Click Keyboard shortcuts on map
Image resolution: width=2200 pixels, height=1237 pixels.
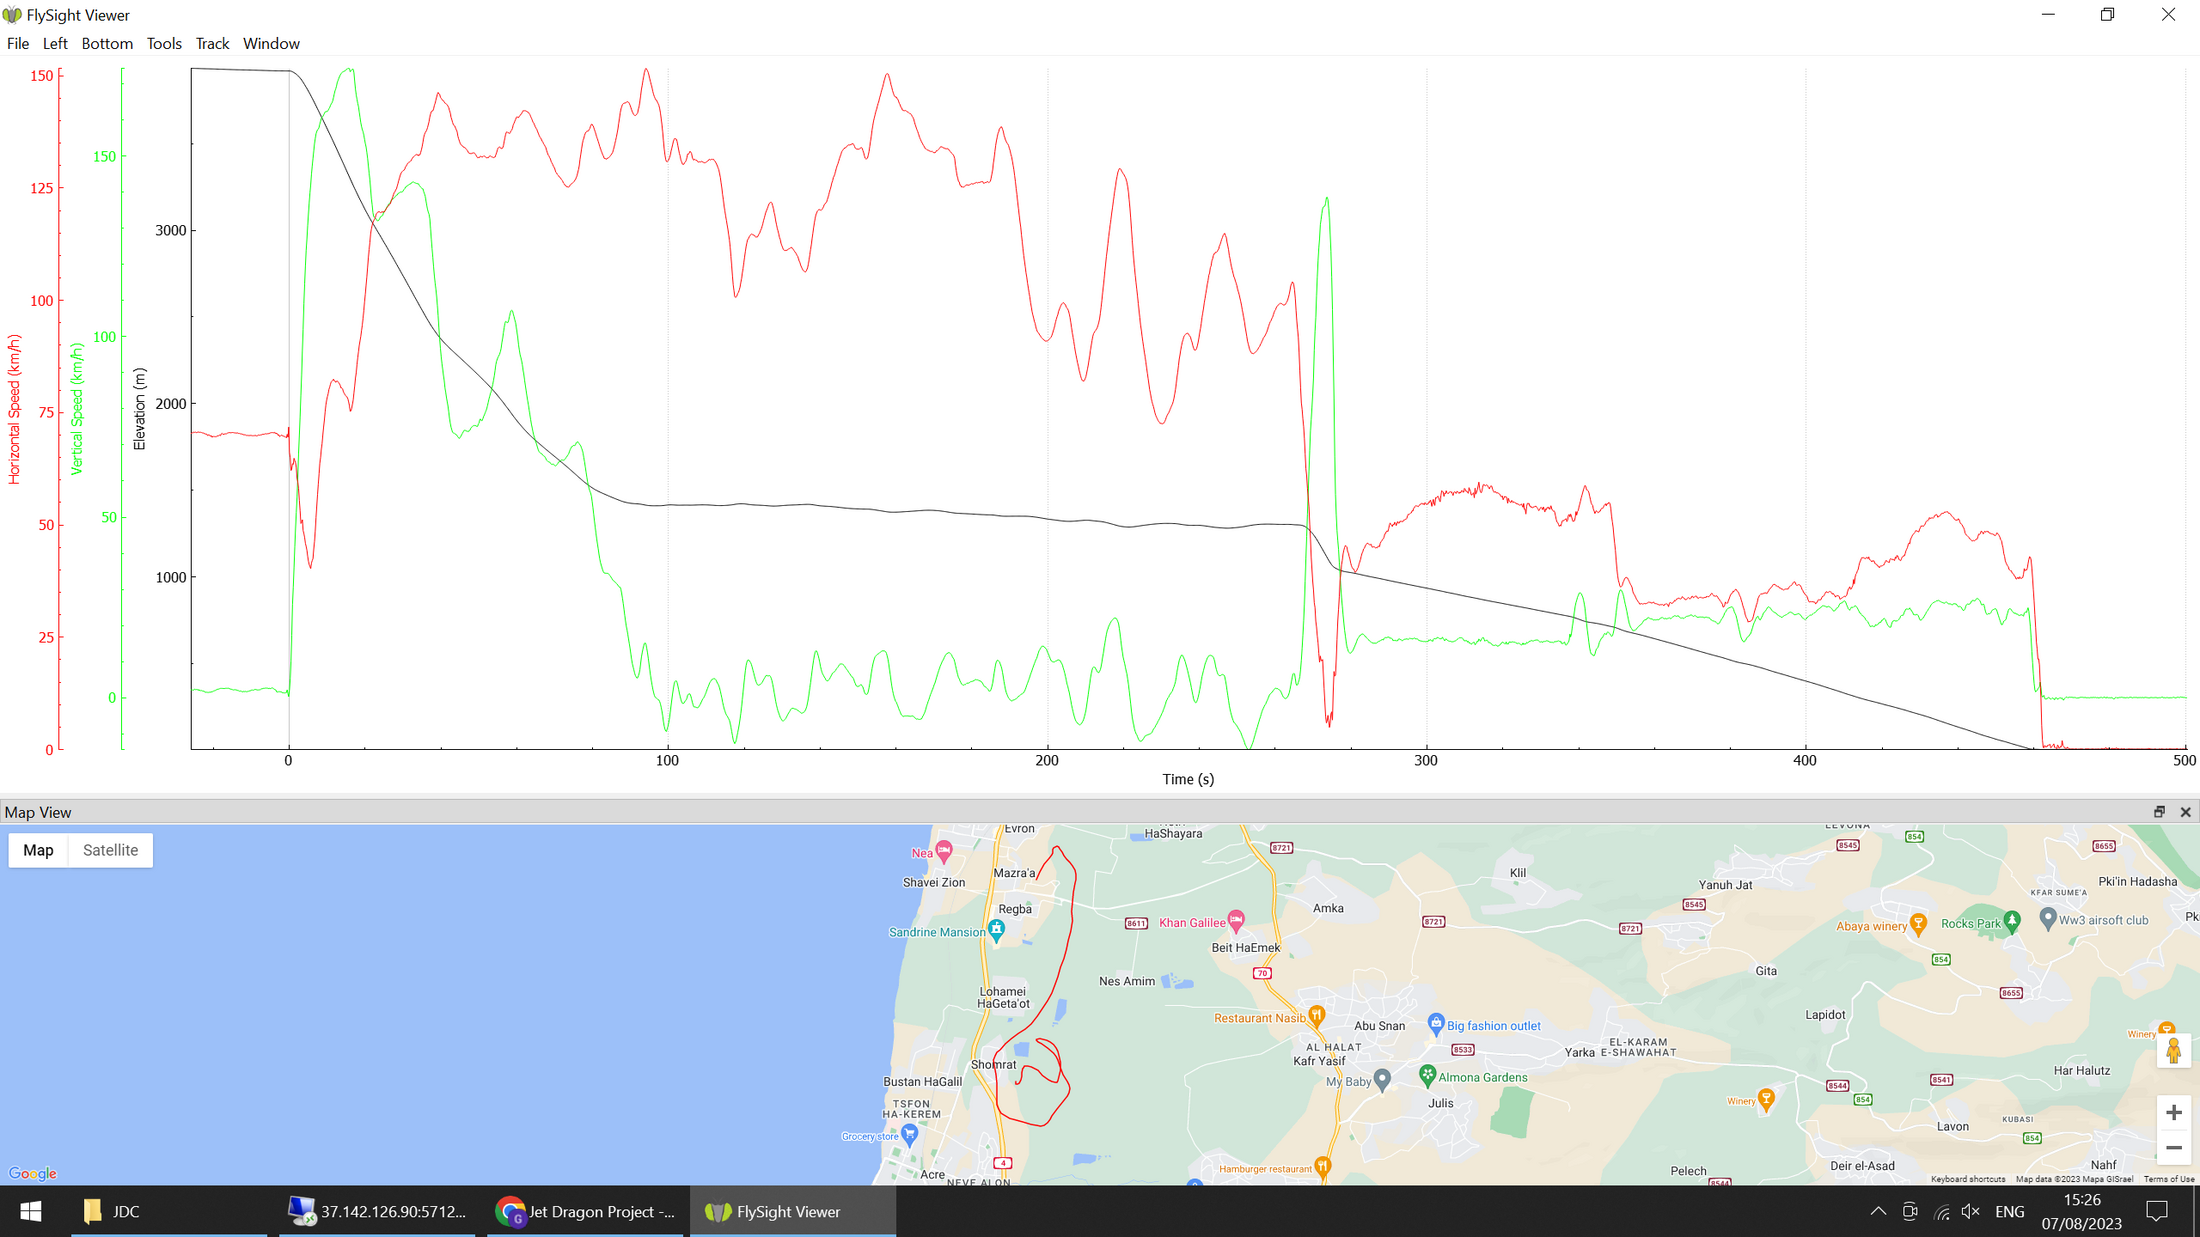[1967, 1179]
